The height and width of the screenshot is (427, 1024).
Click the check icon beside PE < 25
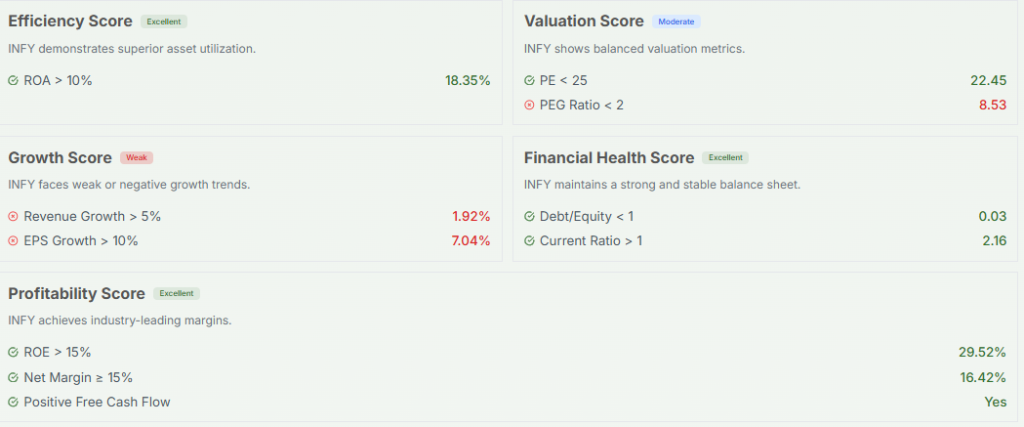[x=529, y=81]
